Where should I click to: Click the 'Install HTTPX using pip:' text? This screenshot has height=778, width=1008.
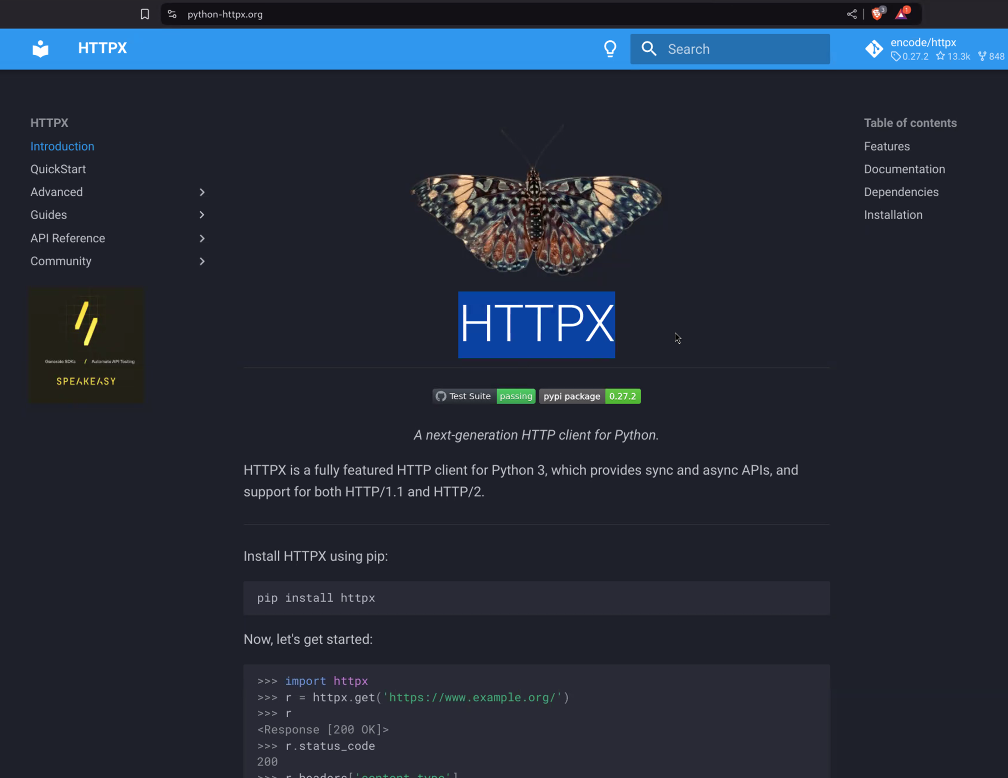point(316,556)
